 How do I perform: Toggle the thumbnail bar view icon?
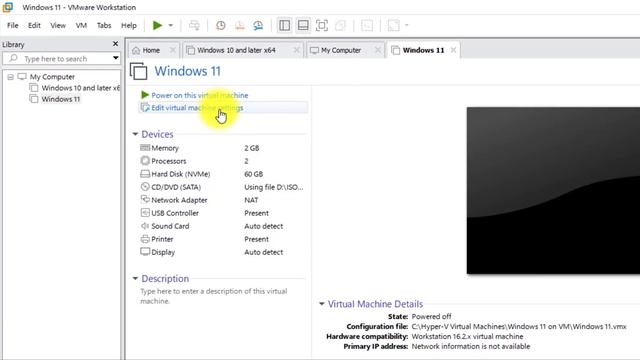click(x=303, y=25)
